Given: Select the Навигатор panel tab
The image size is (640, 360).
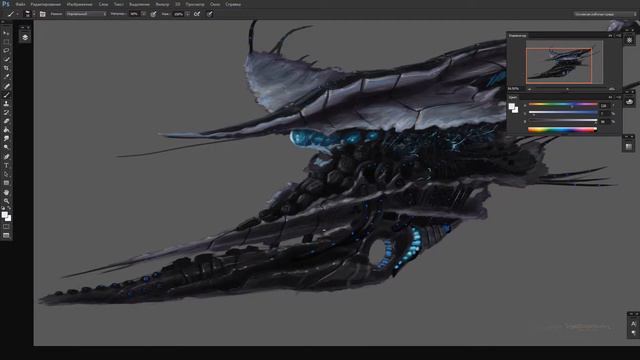Looking at the screenshot, I should [x=518, y=36].
